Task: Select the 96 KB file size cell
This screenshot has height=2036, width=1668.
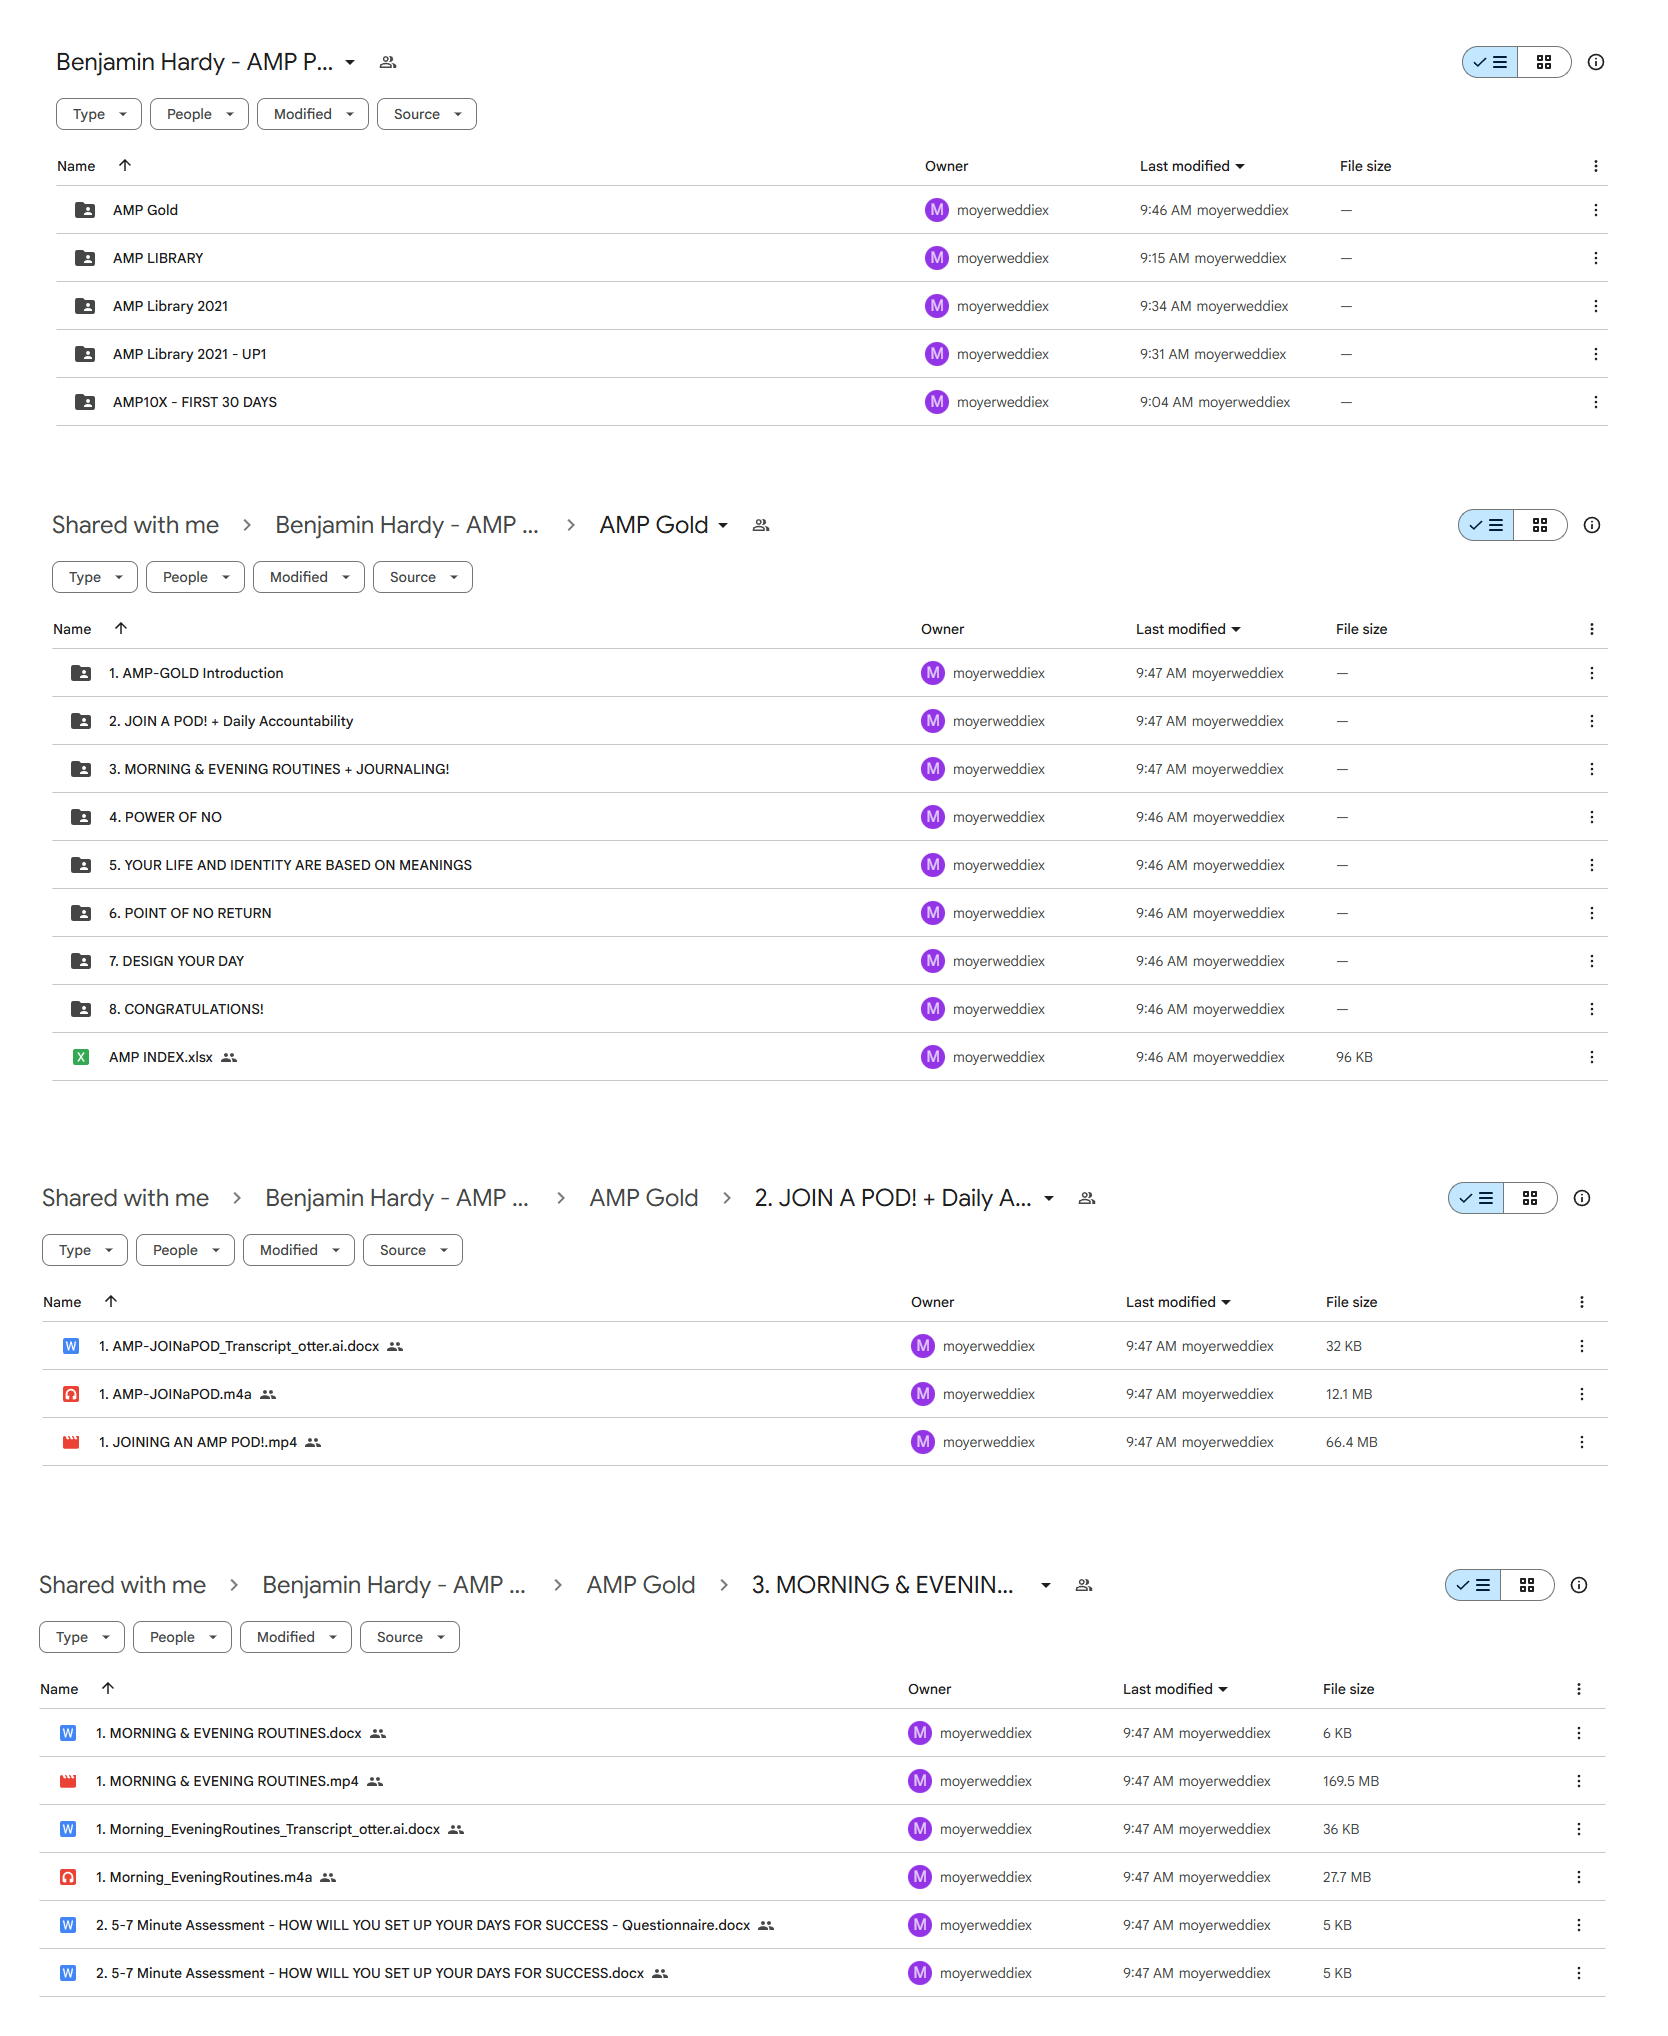Action: pyautogui.click(x=1354, y=1057)
